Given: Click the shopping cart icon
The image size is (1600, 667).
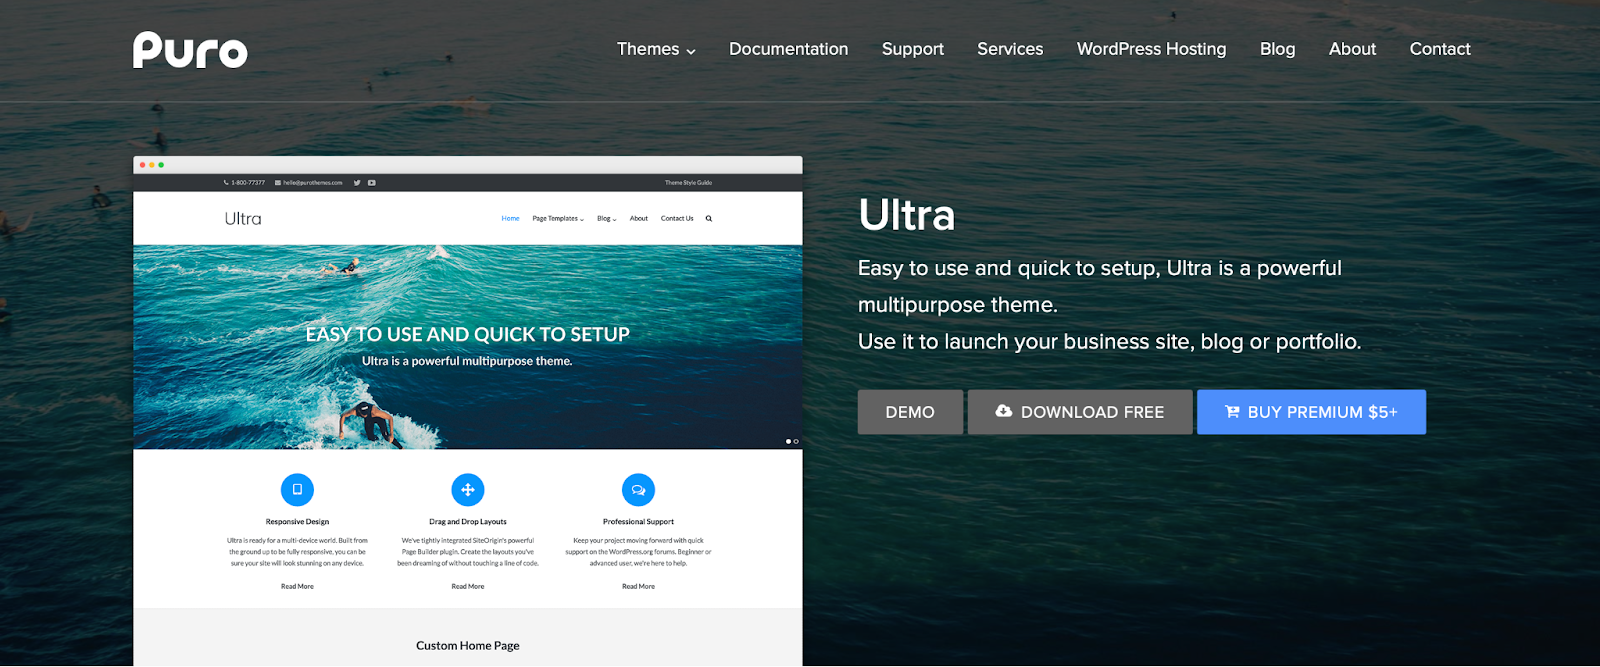Looking at the screenshot, I should pos(1232,411).
